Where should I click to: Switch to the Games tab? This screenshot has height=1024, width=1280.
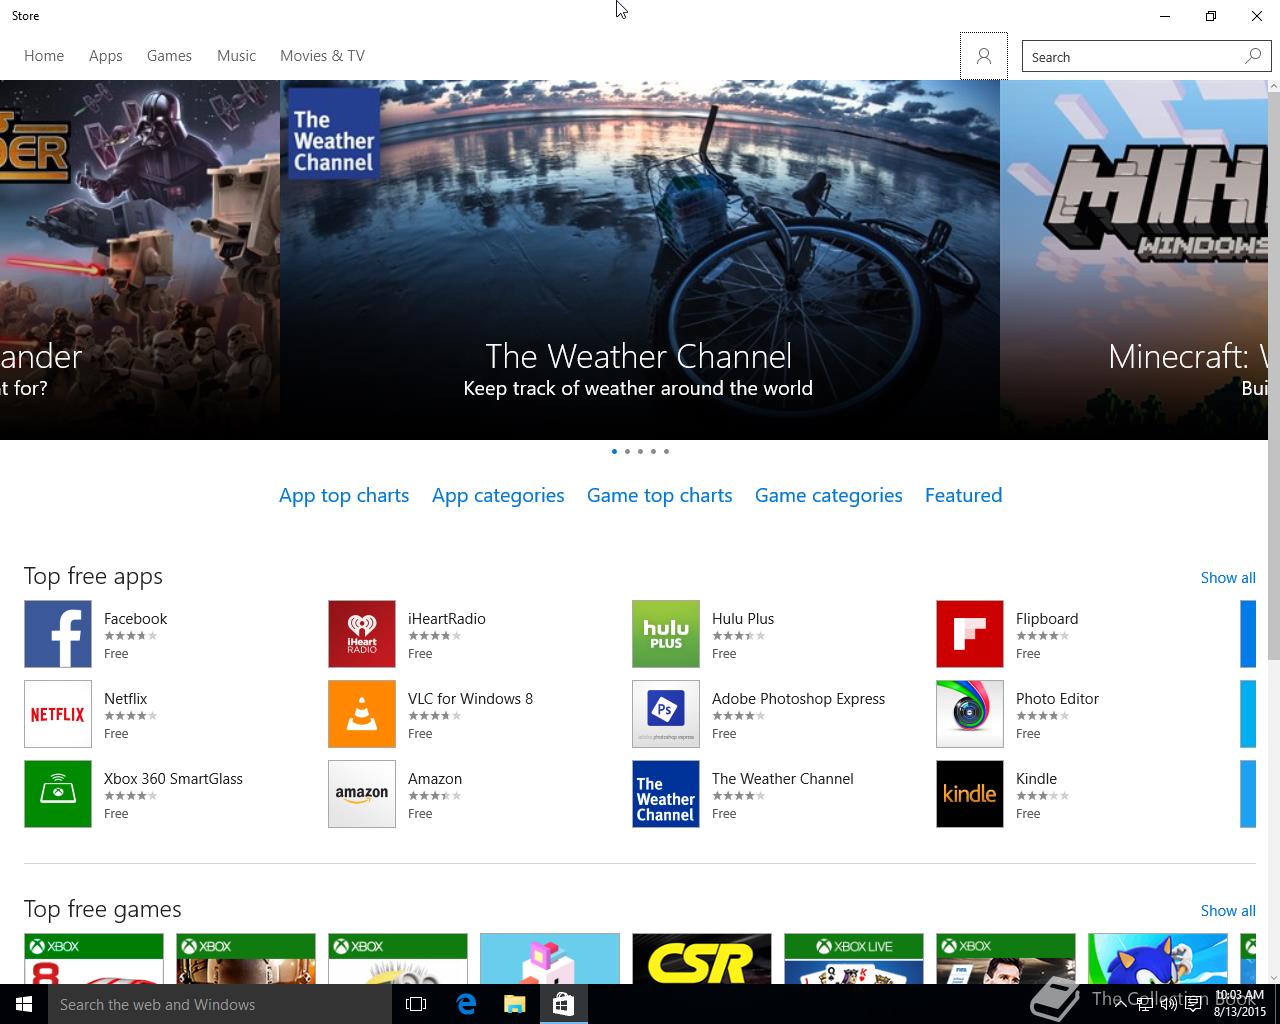click(x=169, y=56)
